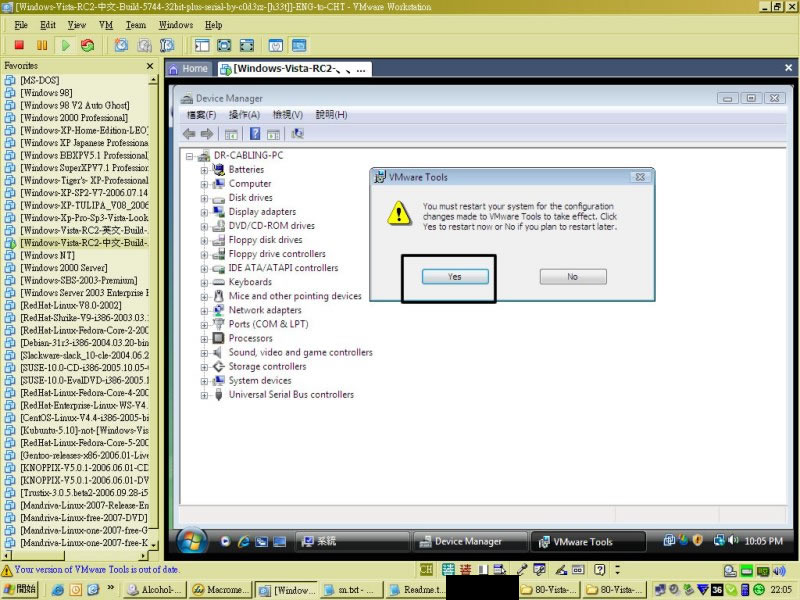Expand the Batteries node
The width and height of the screenshot is (800, 600).
tap(204, 170)
